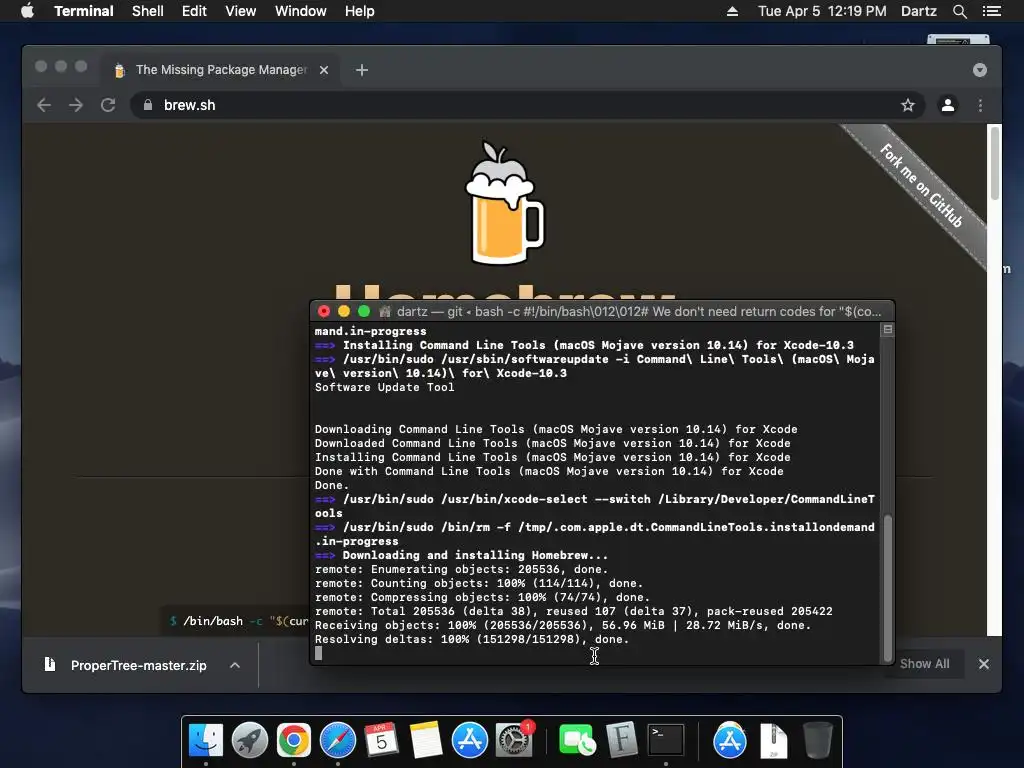Open the Window menu

coord(300,11)
